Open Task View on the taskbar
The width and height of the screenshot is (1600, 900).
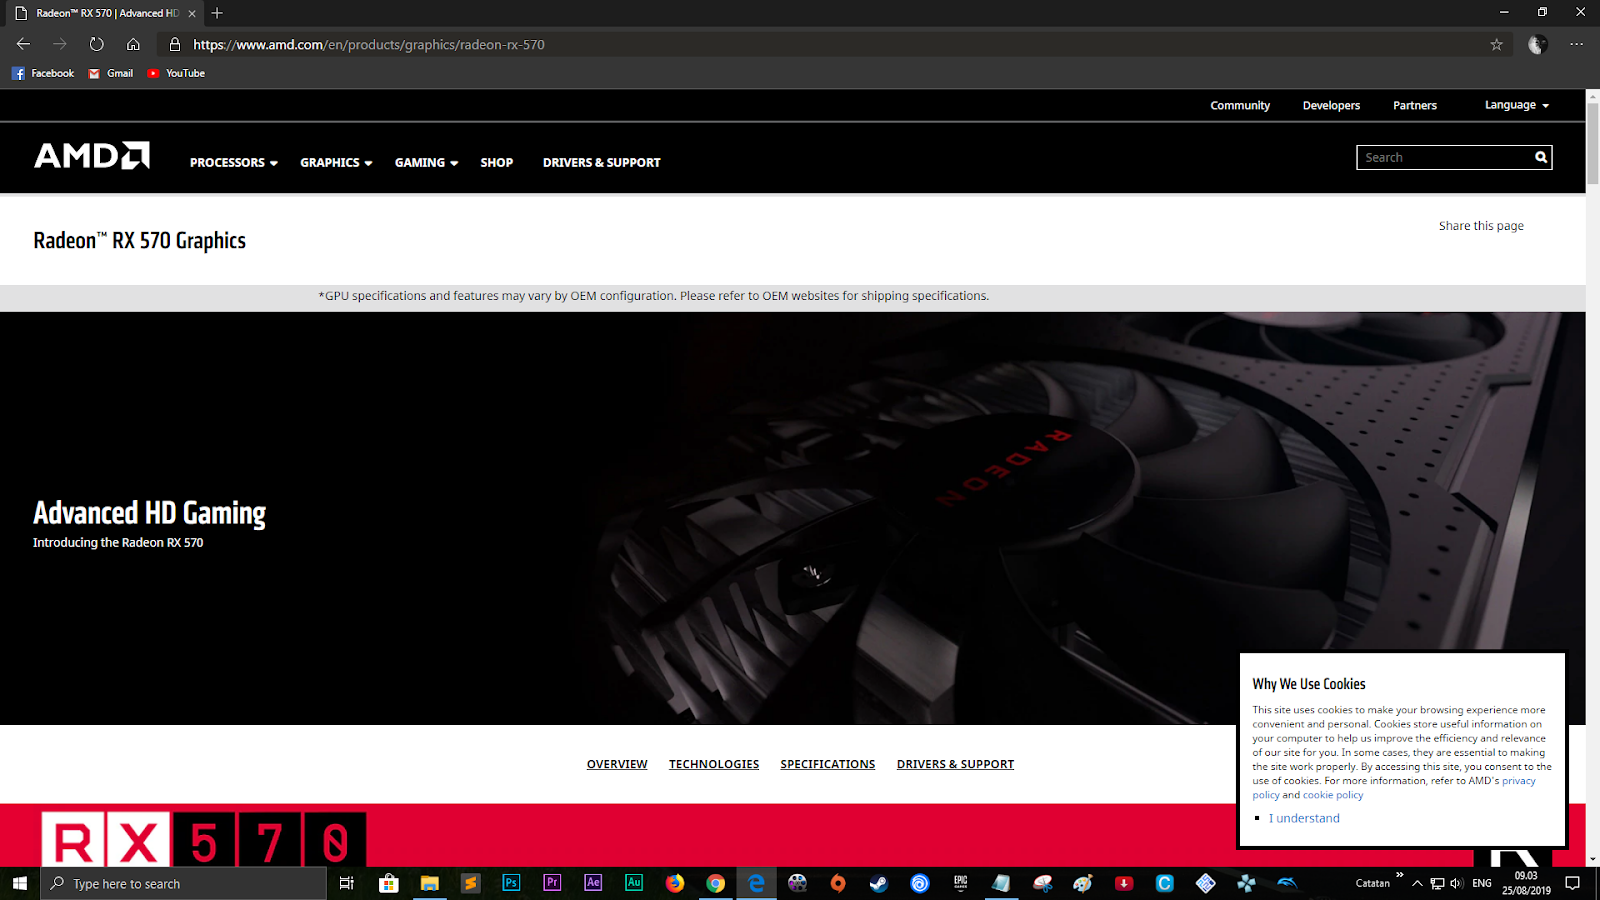[x=347, y=883]
